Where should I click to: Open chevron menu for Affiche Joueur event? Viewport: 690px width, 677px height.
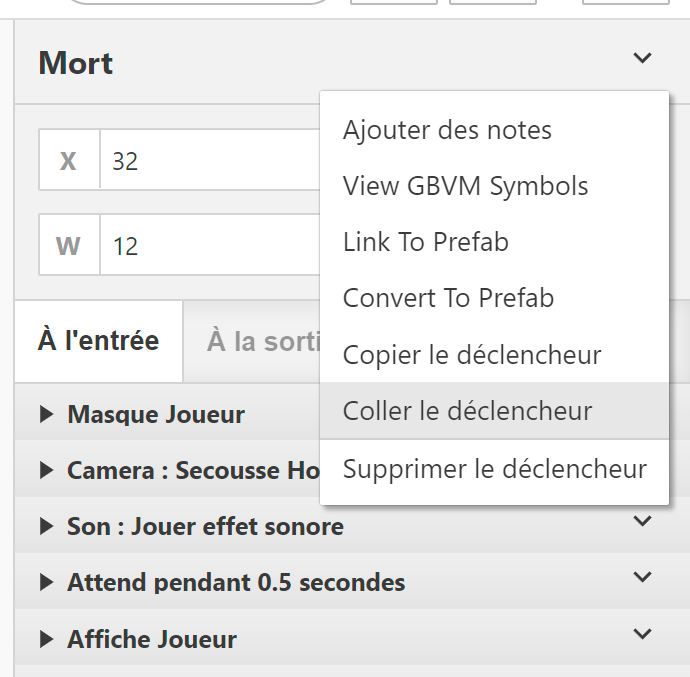[x=642, y=633]
